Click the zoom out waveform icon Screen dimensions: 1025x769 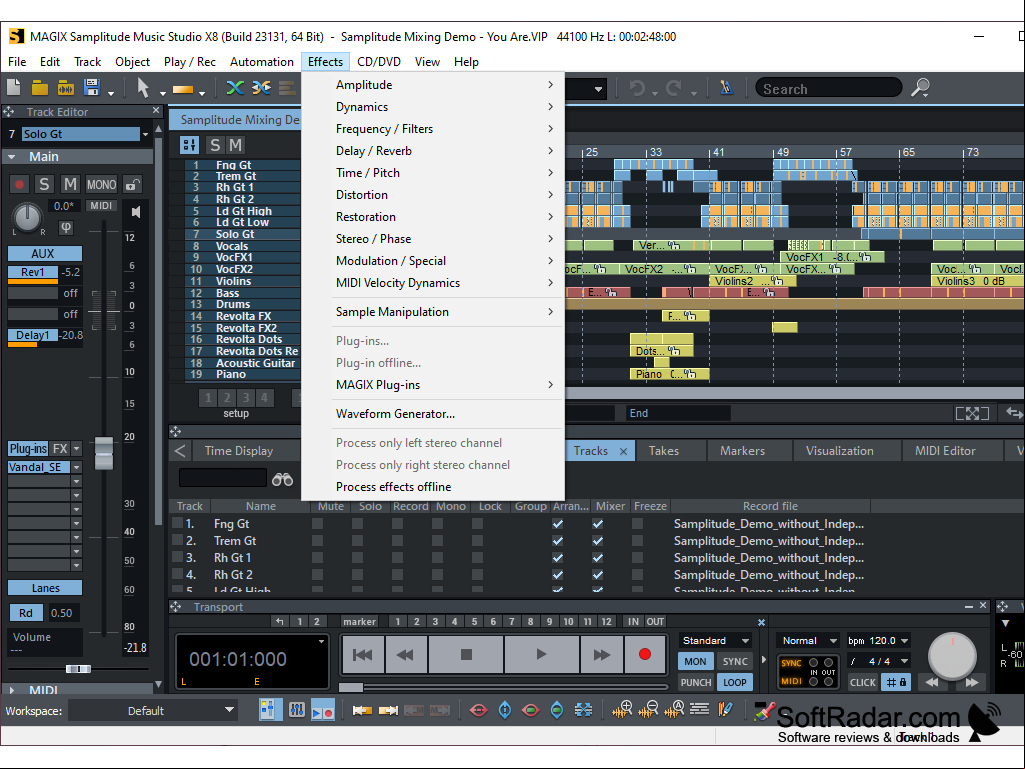[x=648, y=709]
